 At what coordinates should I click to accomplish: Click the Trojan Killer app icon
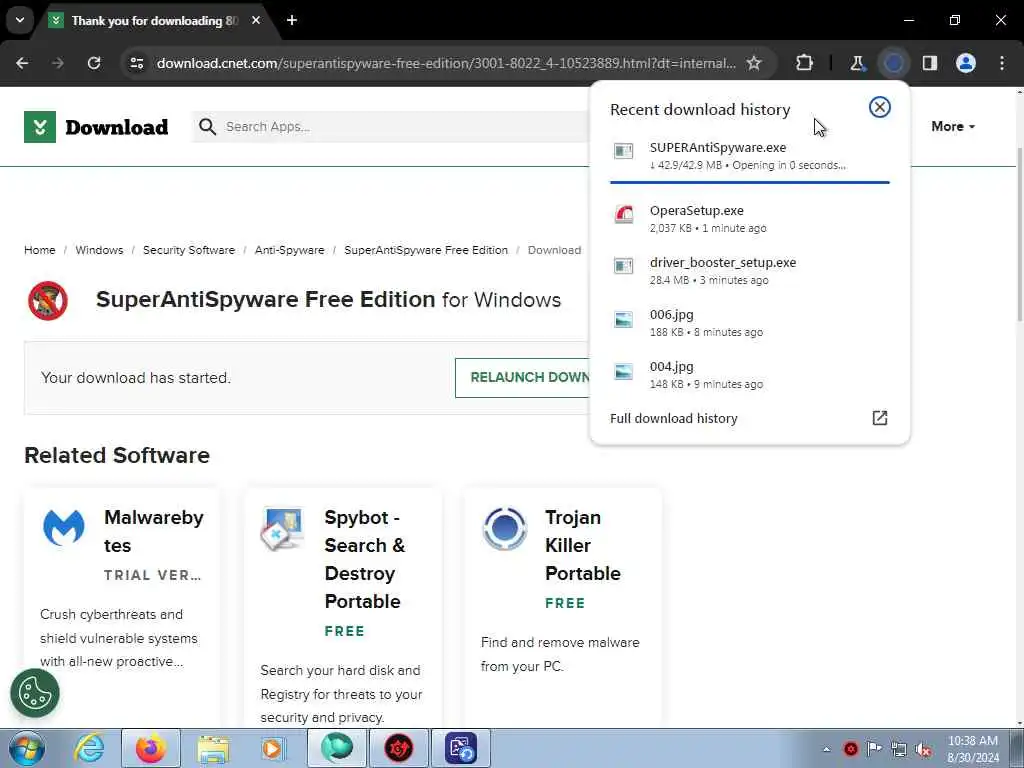(504, 528)
